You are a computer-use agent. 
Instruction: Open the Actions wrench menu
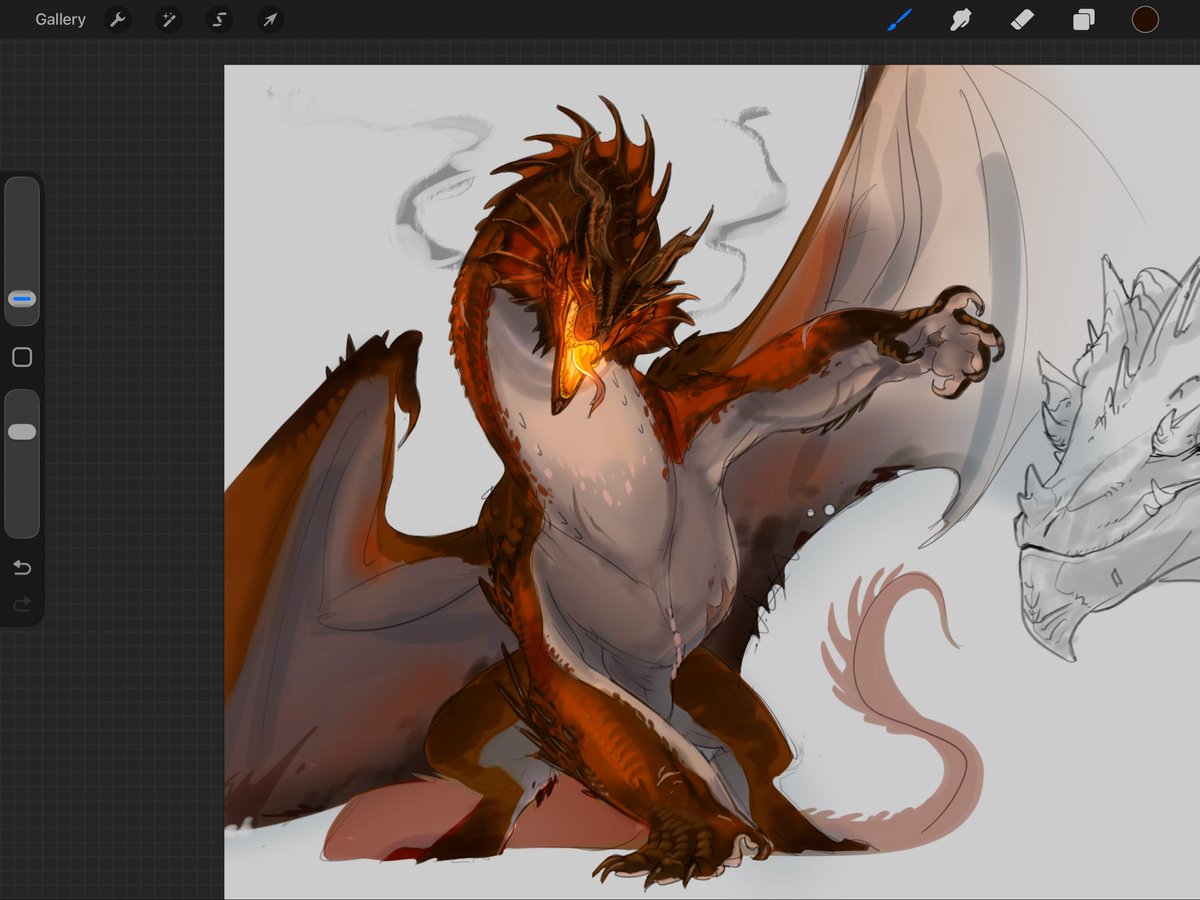(118, 20)
